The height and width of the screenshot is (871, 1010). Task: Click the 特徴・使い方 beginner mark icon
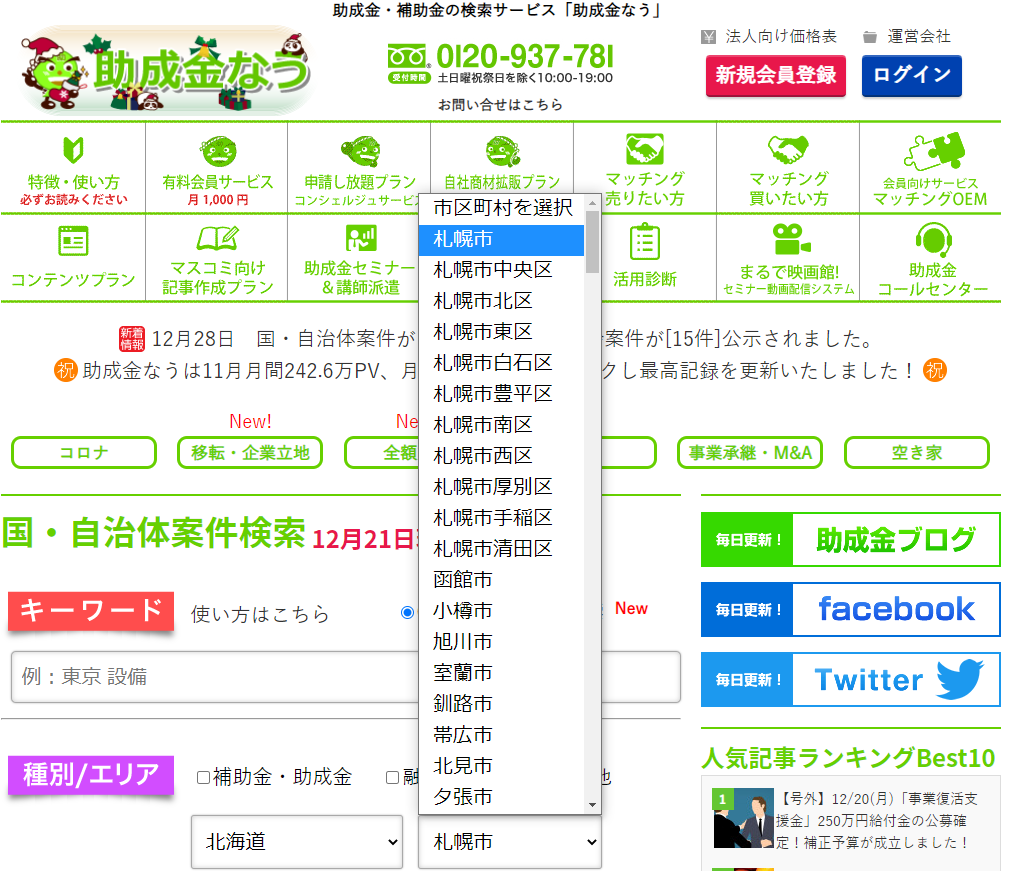click(x=72, y=151)
